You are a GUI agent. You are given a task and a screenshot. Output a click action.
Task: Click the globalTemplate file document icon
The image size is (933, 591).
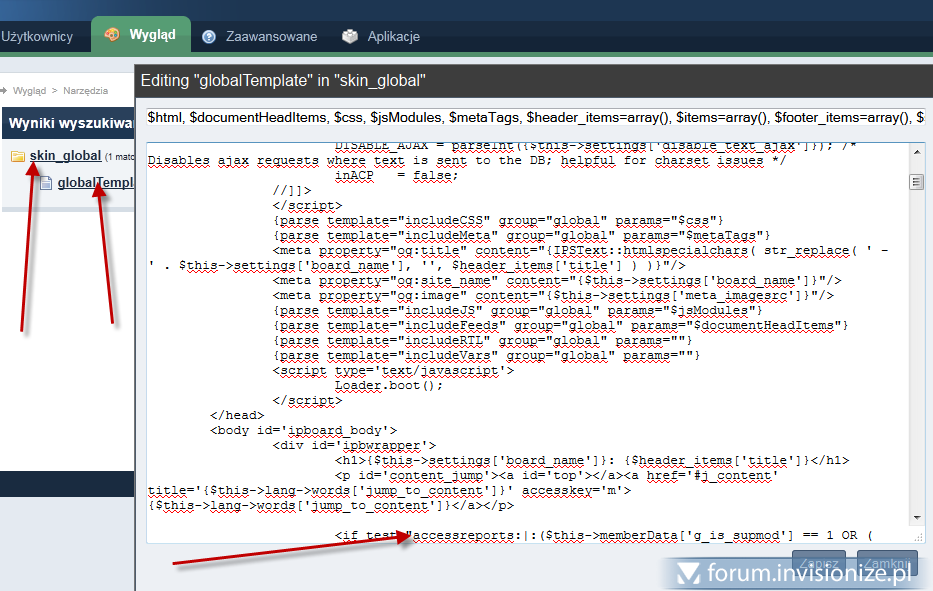click(x=46, y=183)
